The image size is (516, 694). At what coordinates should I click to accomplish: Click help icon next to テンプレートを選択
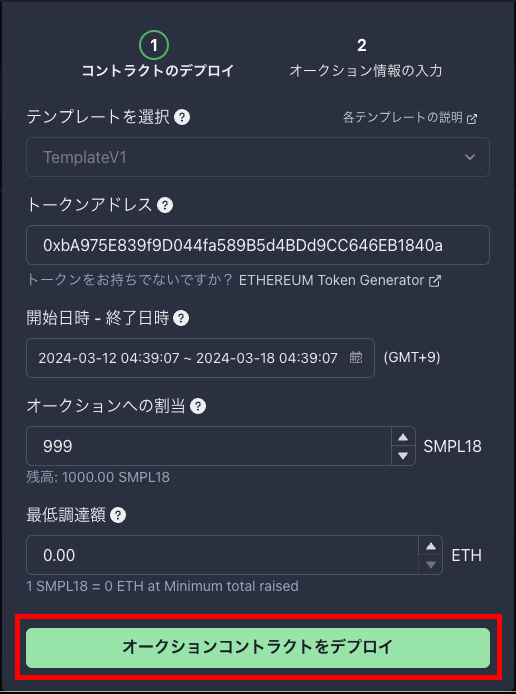182,117
